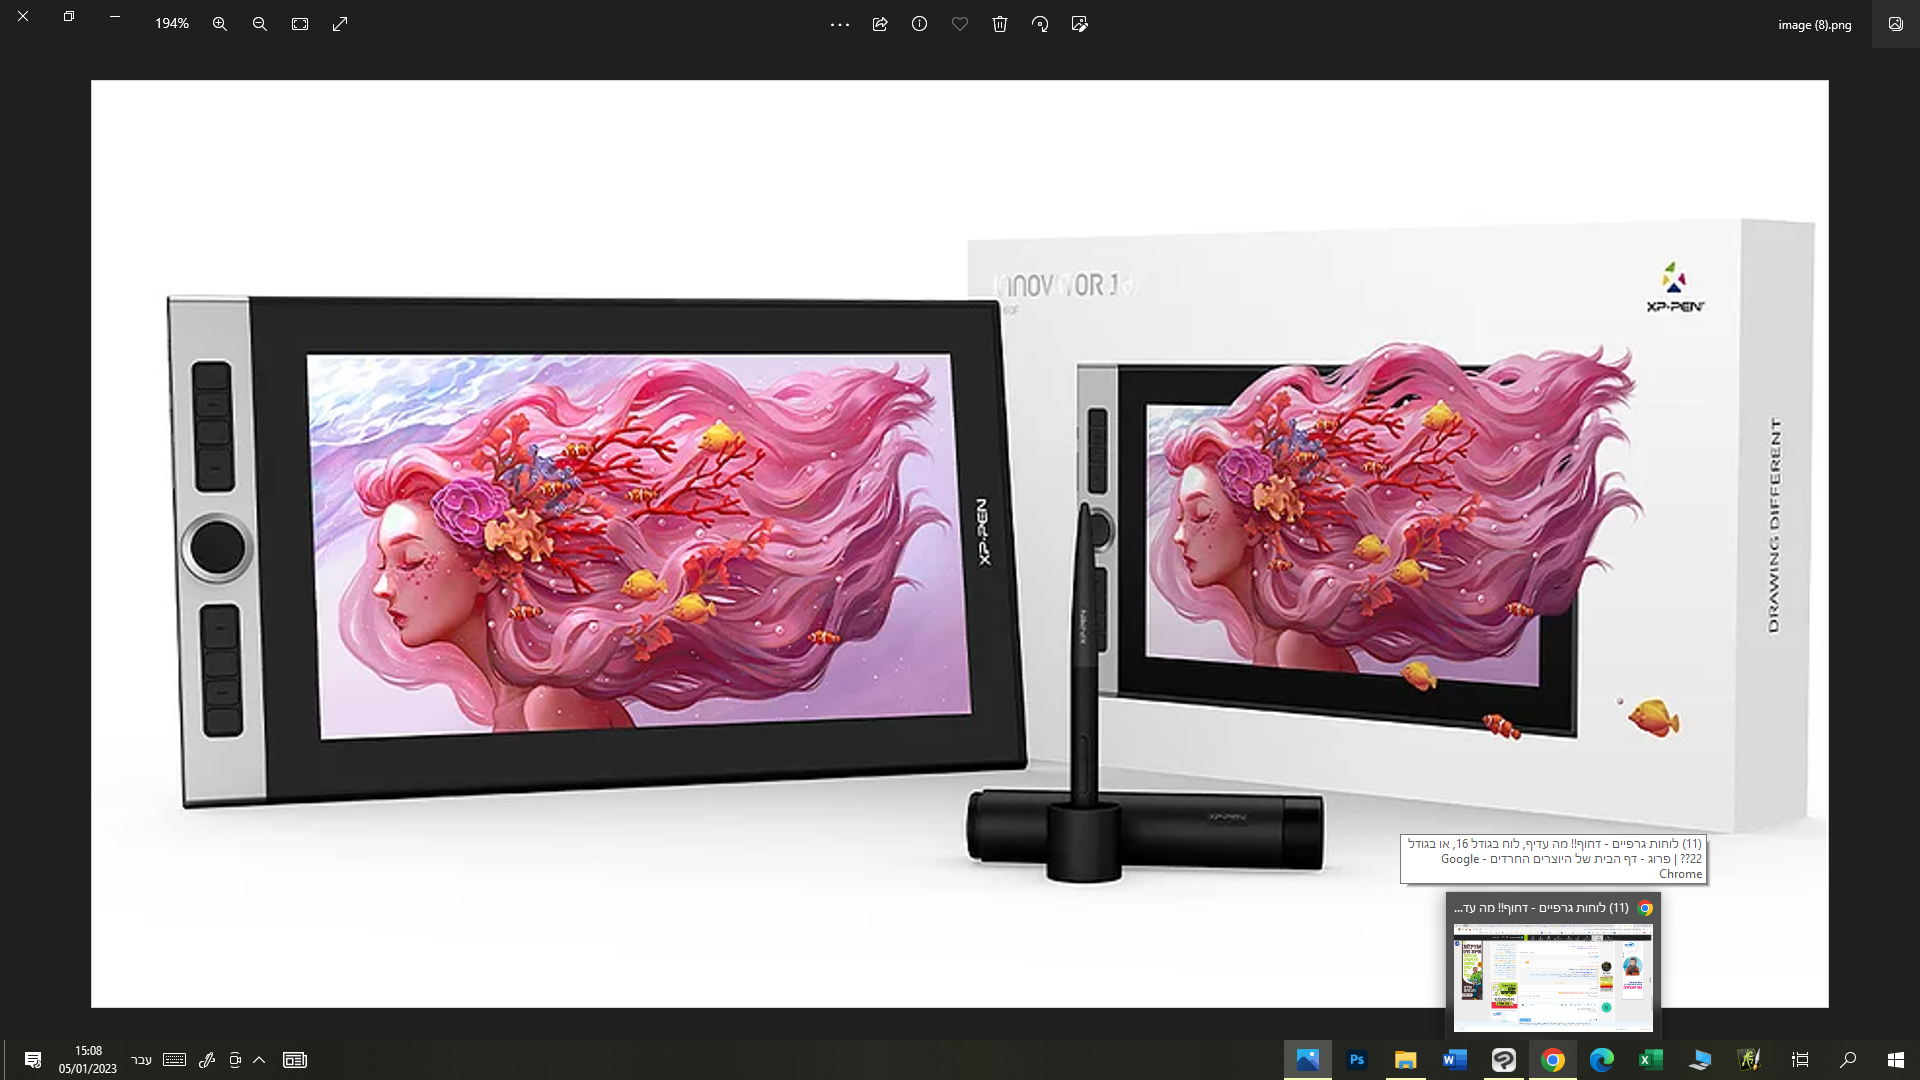
Task: Open taskbar date and time clock
Action: (88, 1060)
